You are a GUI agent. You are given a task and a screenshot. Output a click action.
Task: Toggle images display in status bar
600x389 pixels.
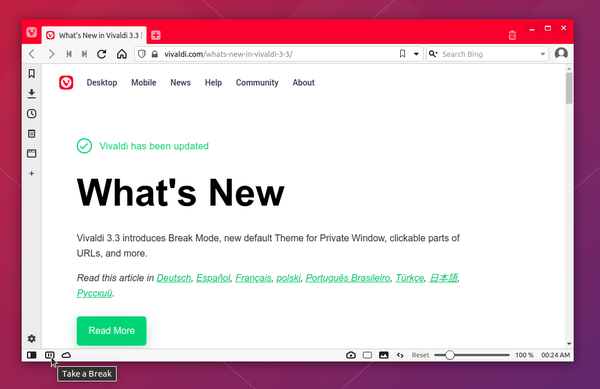coord(383,355)
